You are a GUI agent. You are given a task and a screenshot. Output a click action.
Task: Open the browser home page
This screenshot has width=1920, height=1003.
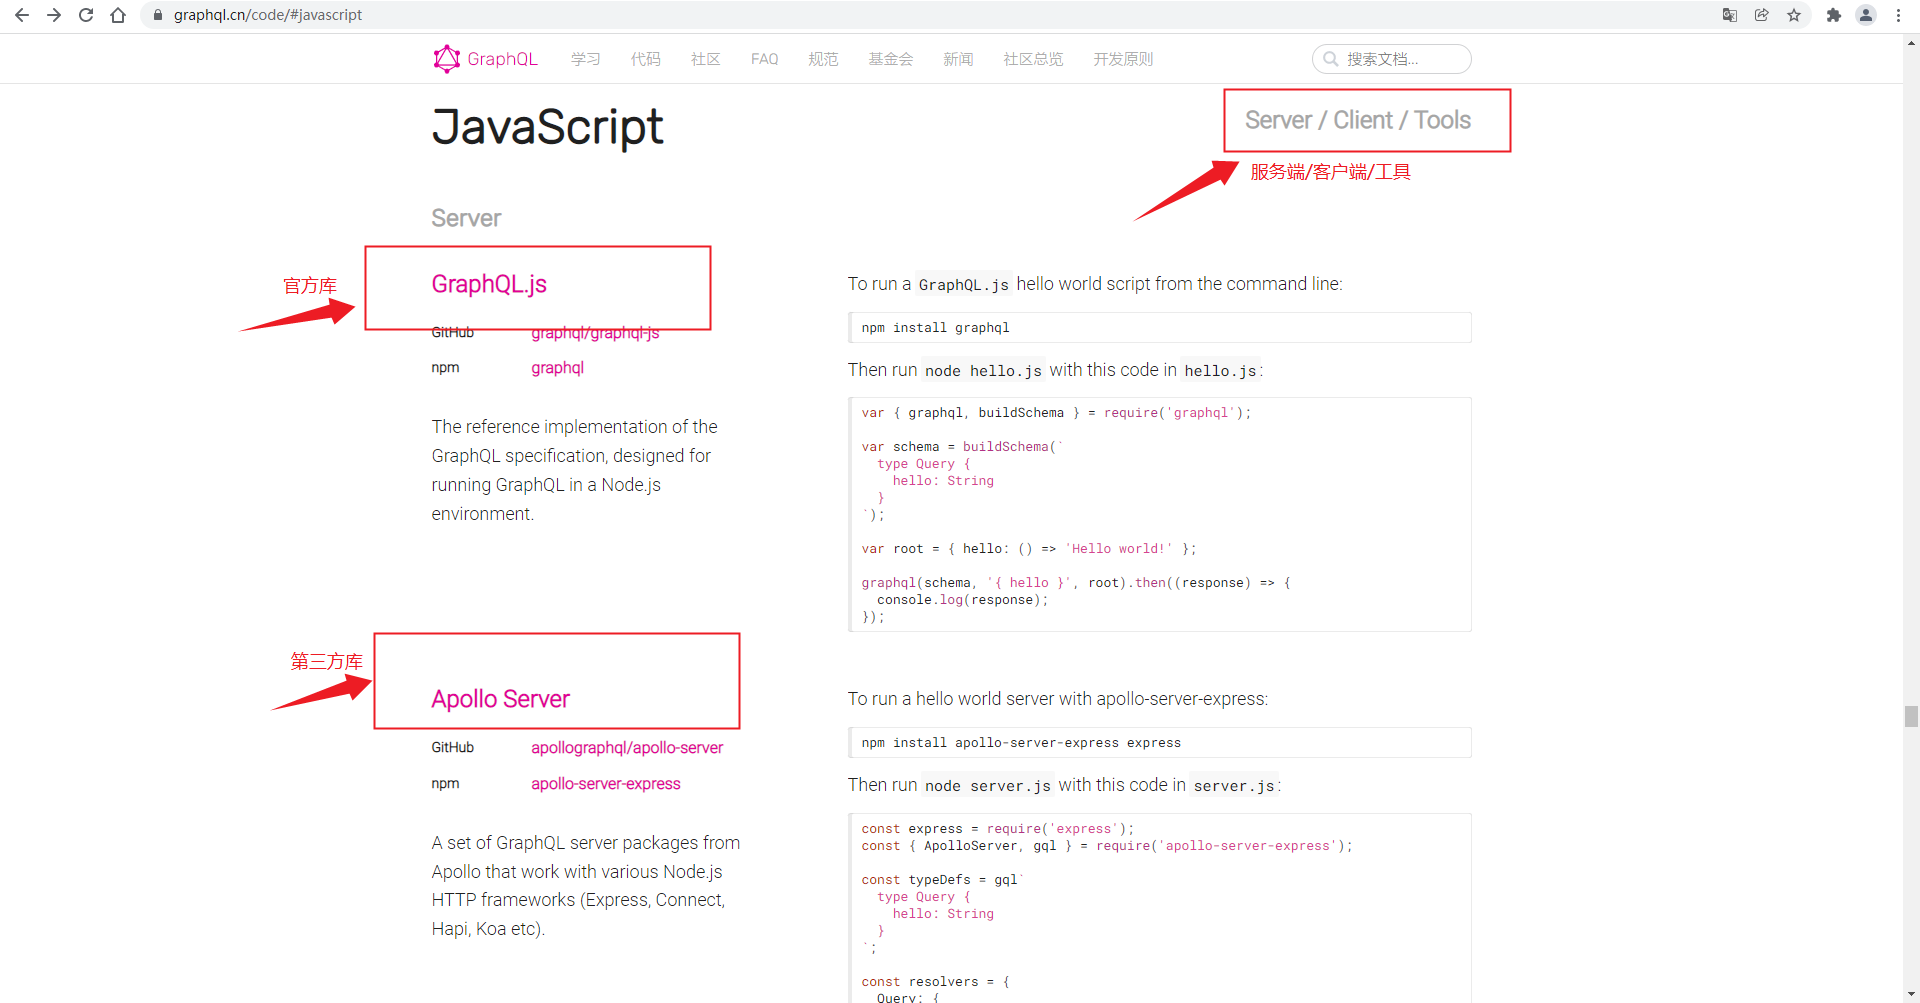pyautogui.click(x=118, y=15)
